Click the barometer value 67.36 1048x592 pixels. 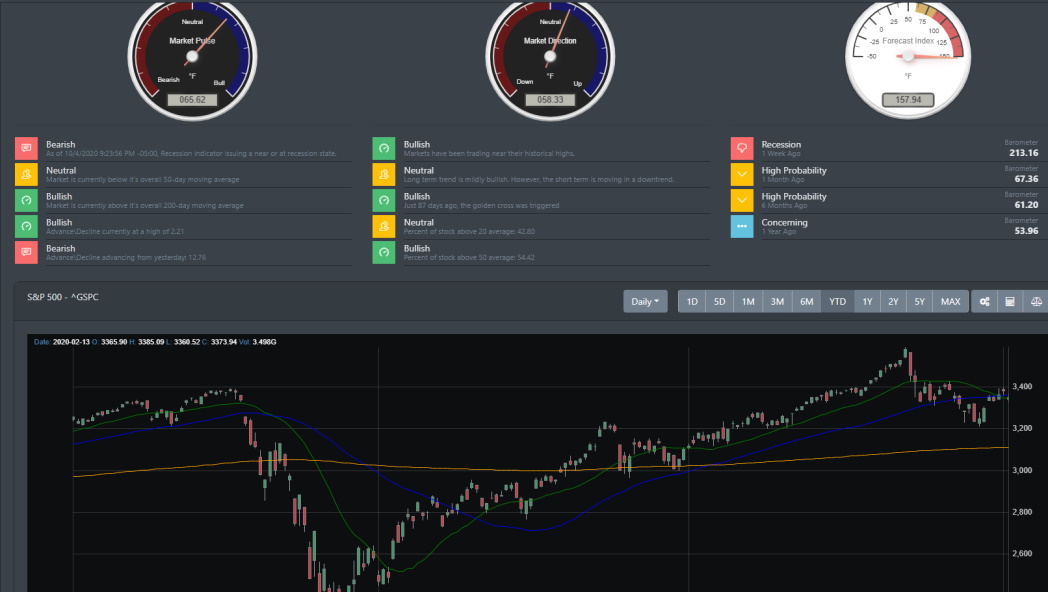click(x=1026, y=179)
